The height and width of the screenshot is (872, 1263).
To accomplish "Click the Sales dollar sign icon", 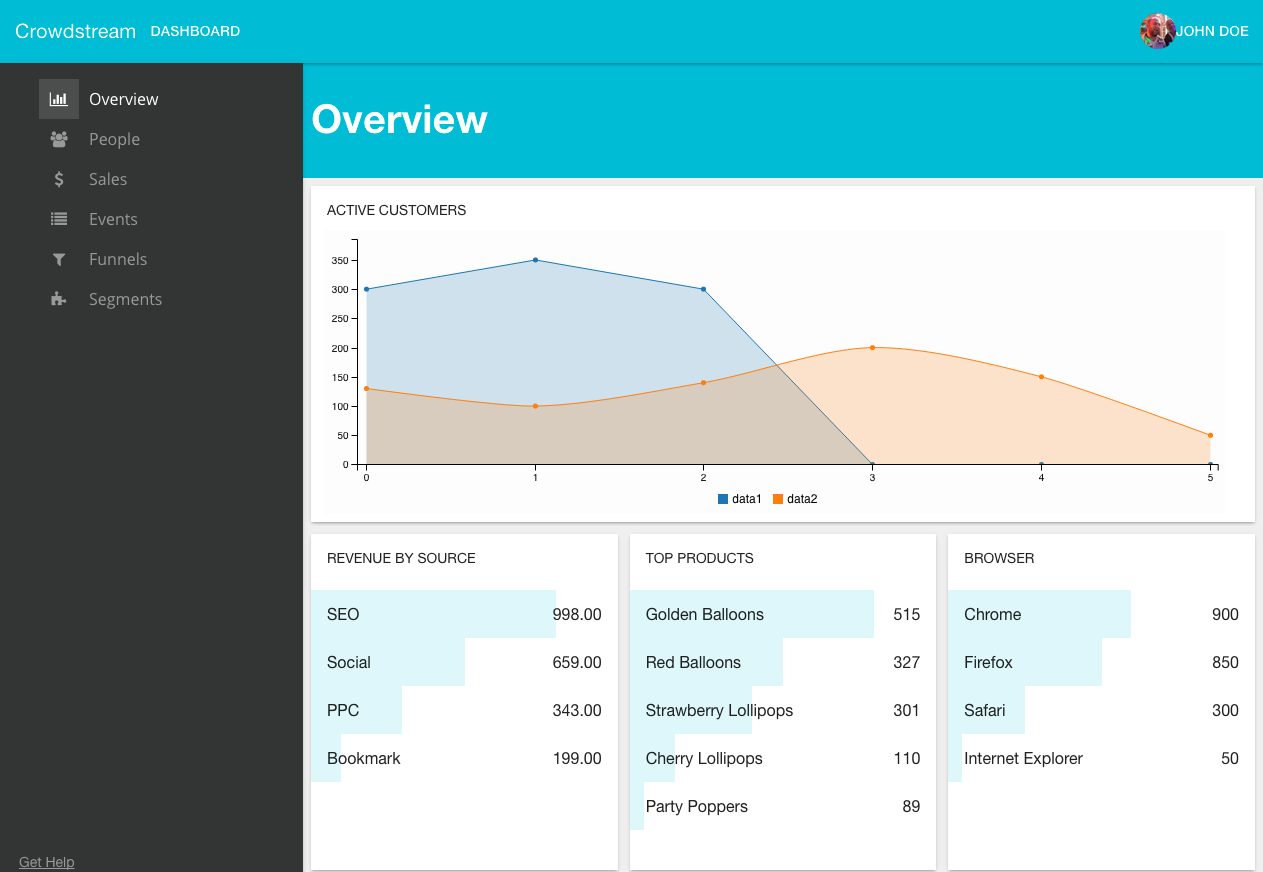I will point(59,179).
